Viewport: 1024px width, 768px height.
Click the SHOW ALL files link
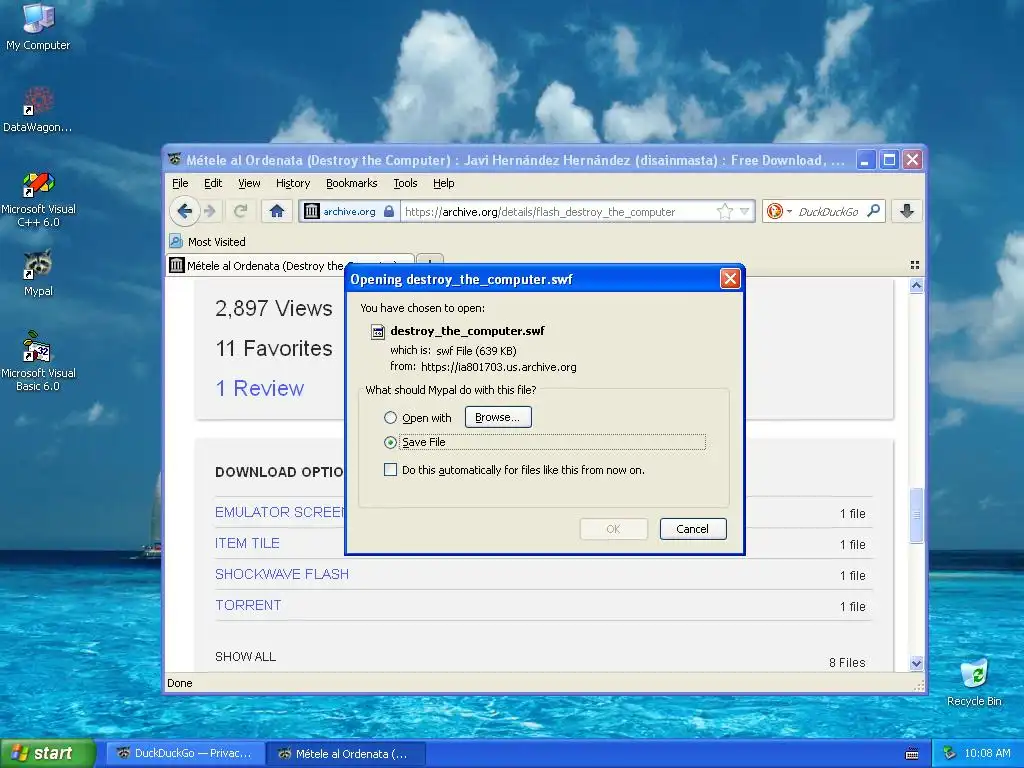point(246,656)
